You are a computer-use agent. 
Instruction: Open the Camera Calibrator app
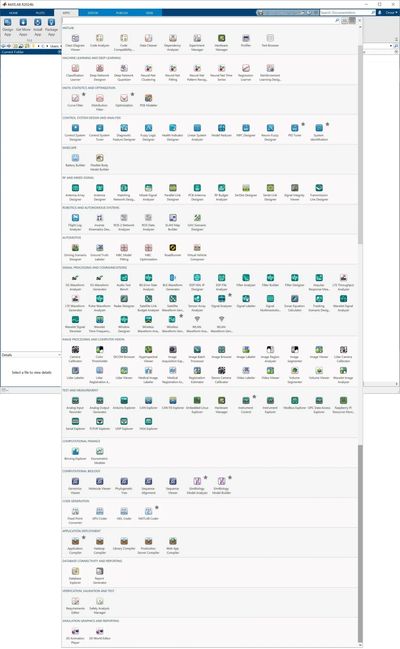click(75, 354)
